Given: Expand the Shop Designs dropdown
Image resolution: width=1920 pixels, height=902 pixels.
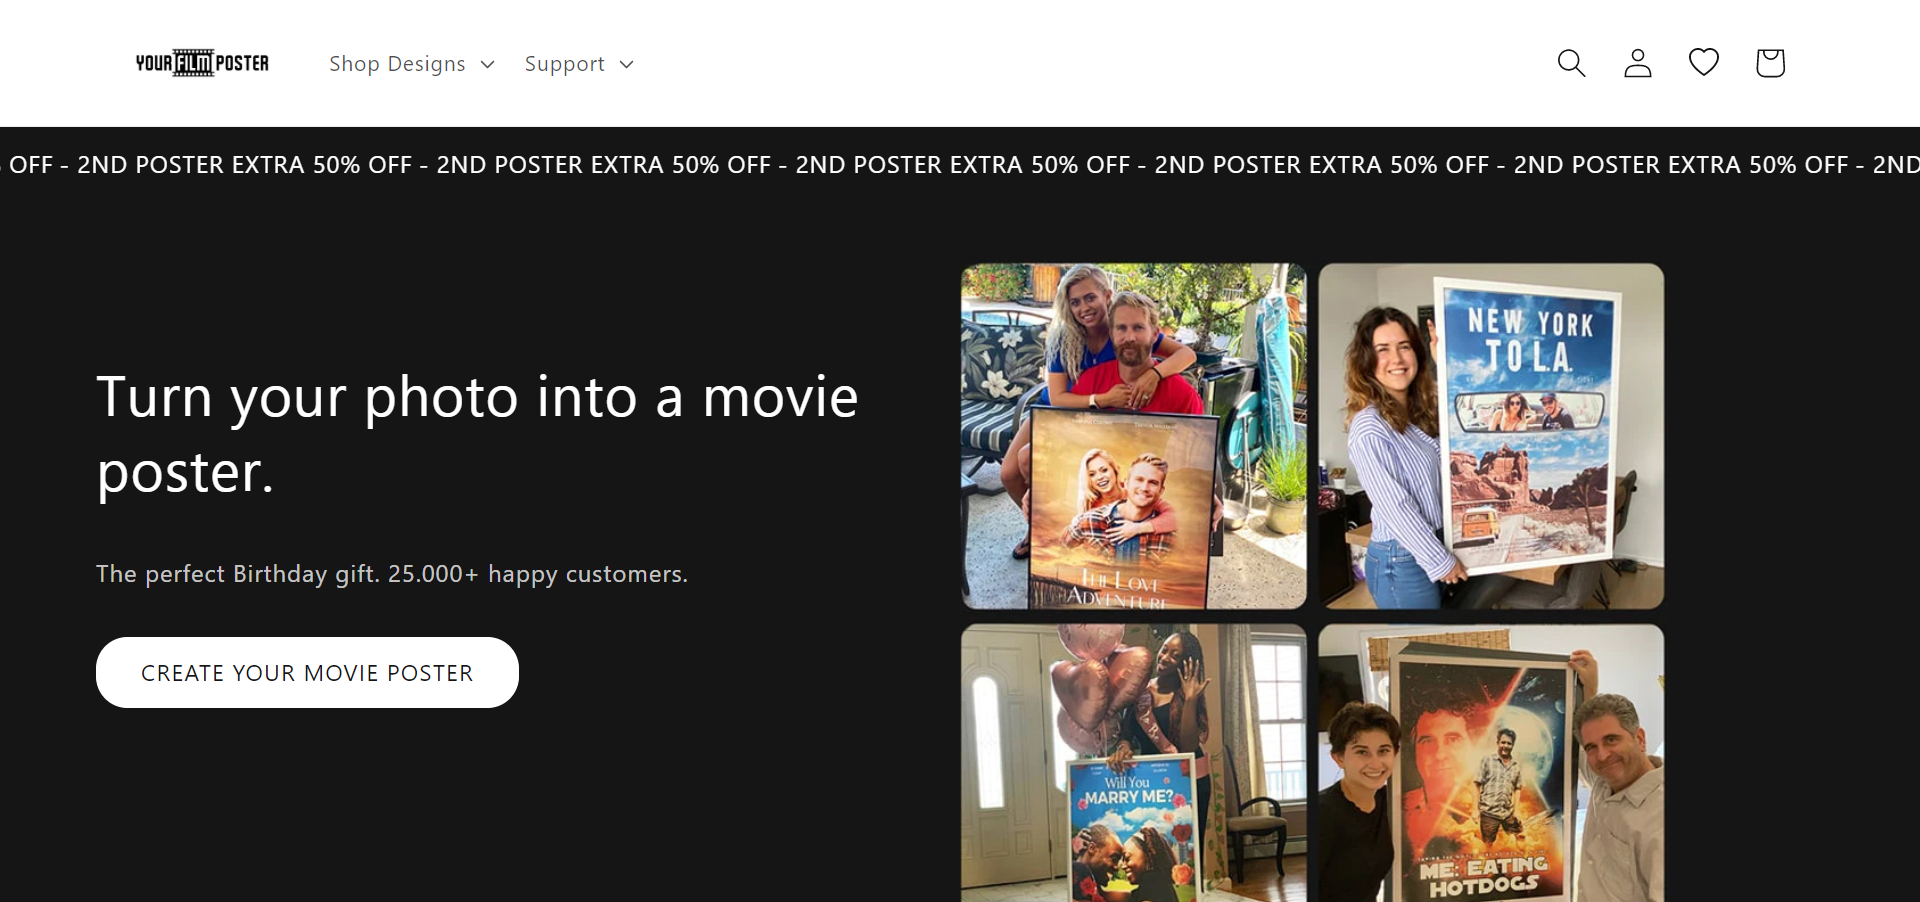Looking at the screenshot, I should [411, 63].
